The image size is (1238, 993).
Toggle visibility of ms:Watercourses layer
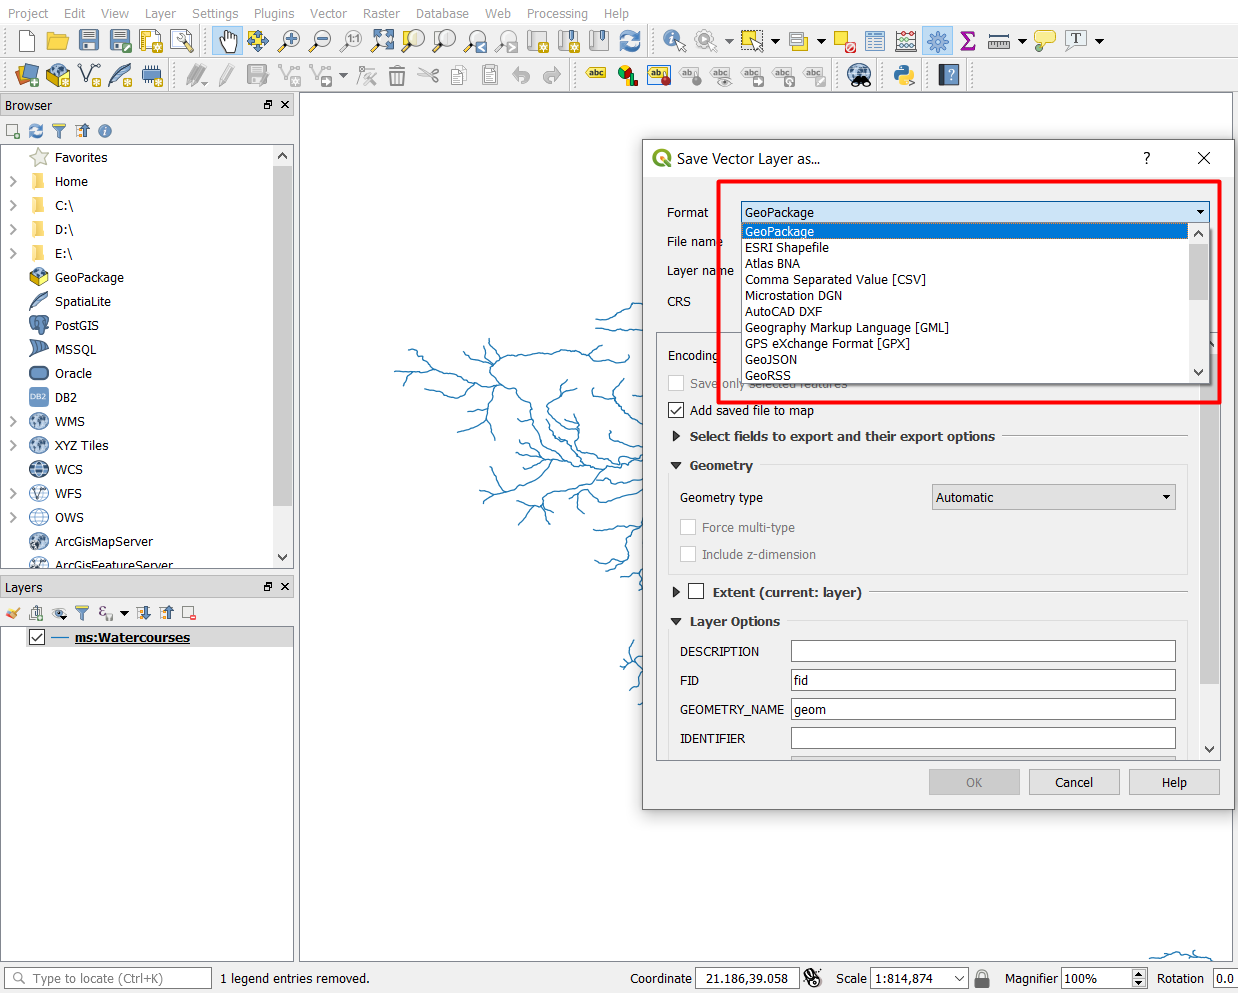point(37,637)
